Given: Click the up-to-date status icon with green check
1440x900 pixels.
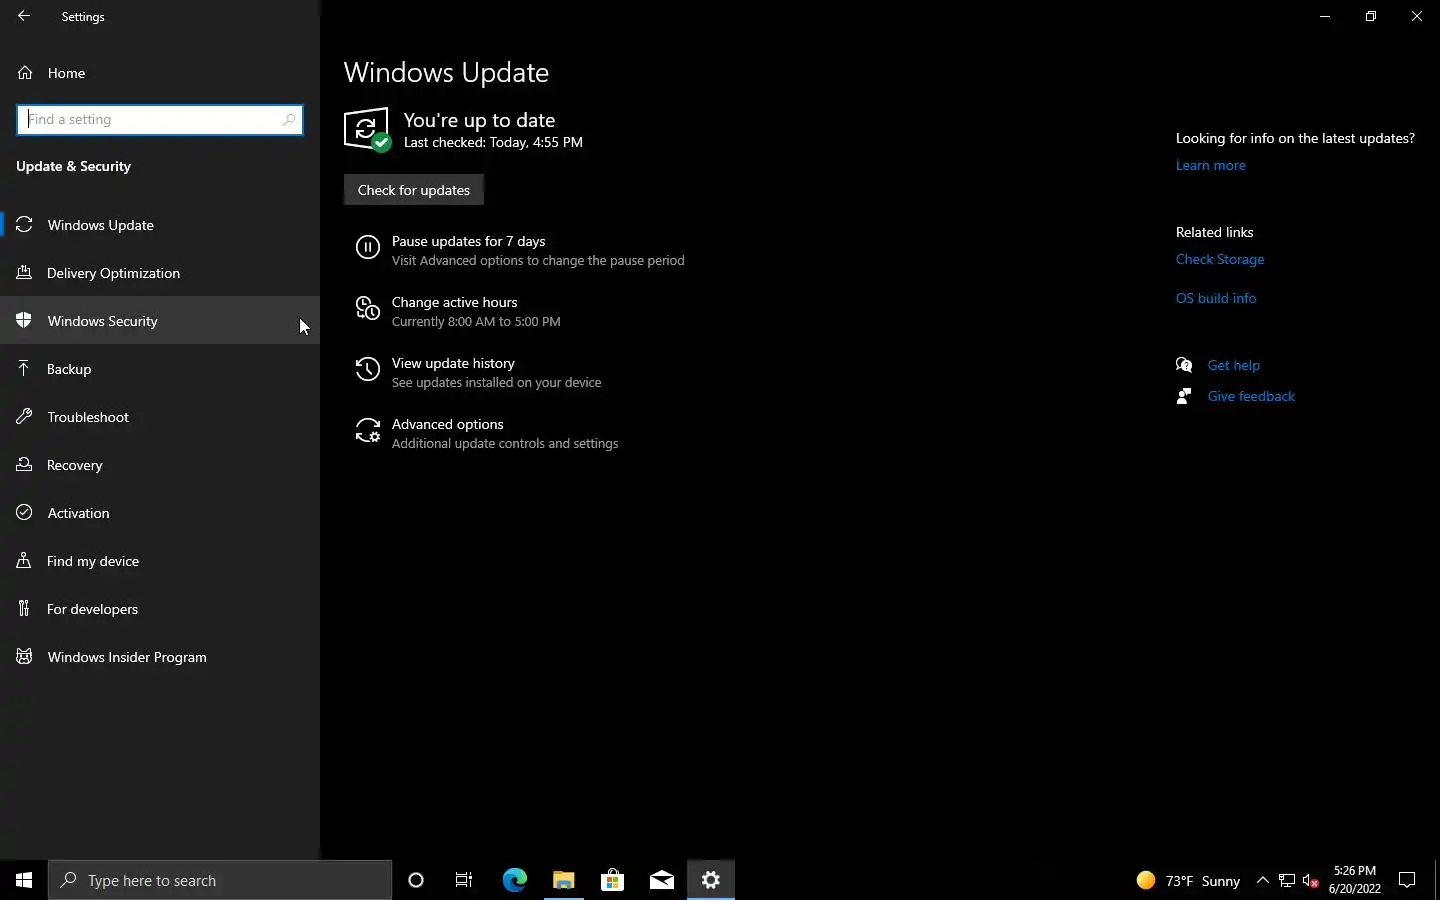Looking at the screenshot, I should click(x=367, y=130).
